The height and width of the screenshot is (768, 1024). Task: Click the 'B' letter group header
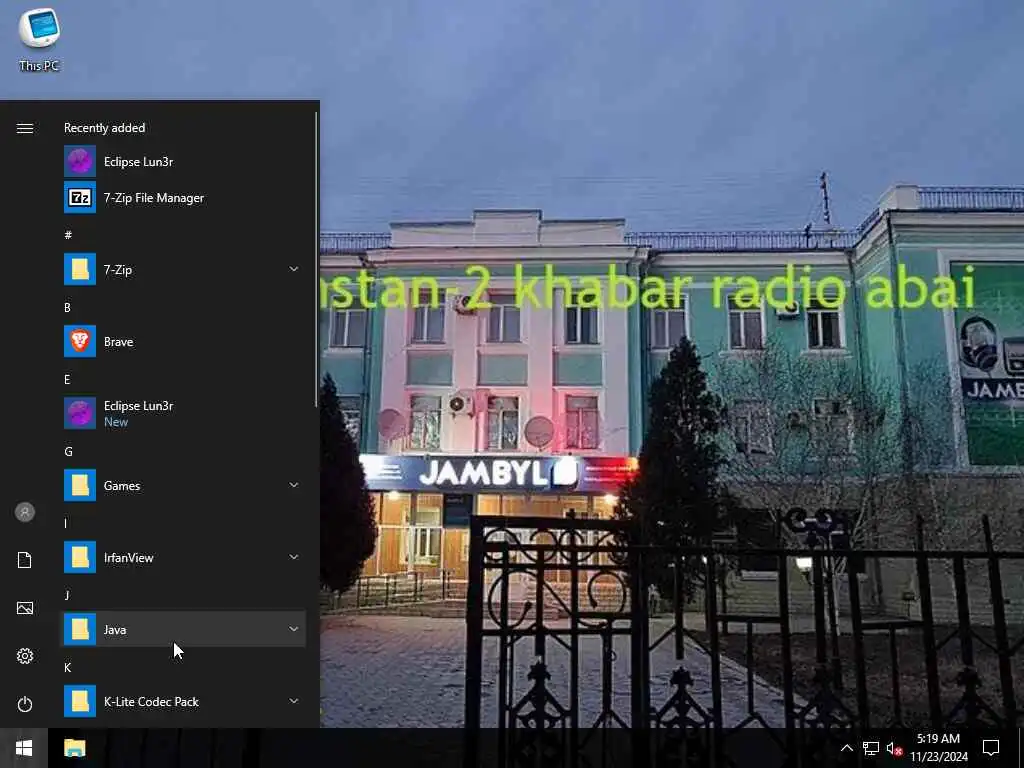tap(67, 308)
